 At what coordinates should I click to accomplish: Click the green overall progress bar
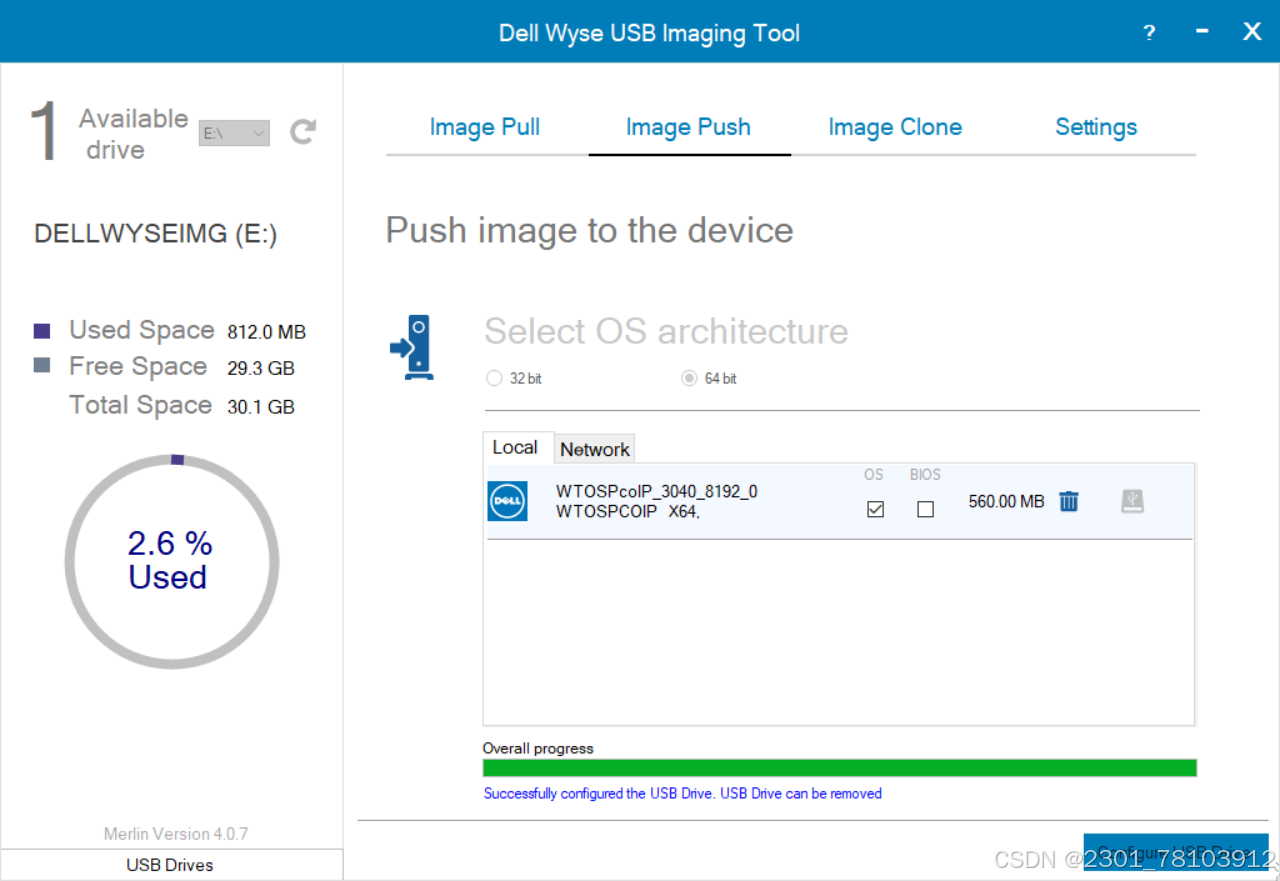click(x=839, y=768)
